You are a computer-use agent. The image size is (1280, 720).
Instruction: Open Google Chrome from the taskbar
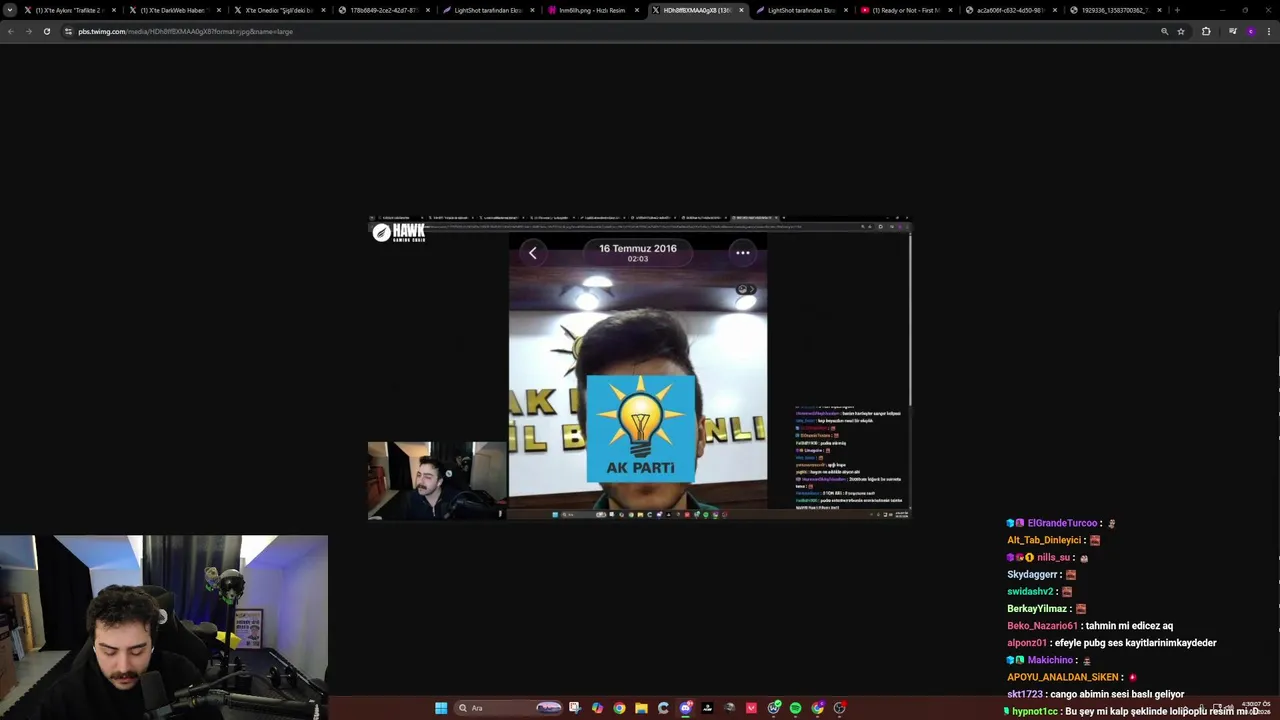619,708
